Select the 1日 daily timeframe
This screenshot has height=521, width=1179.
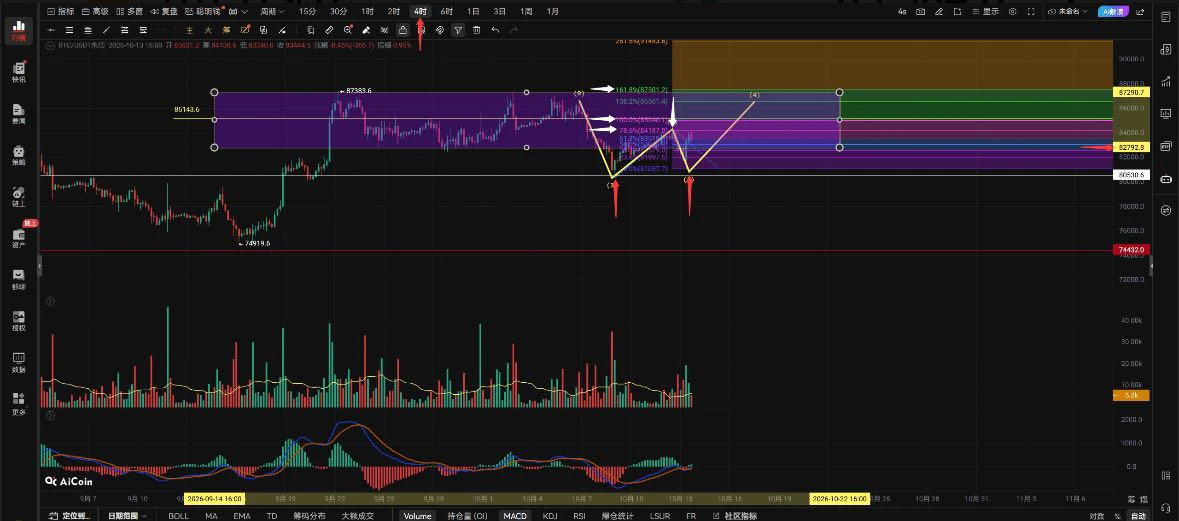473,11
